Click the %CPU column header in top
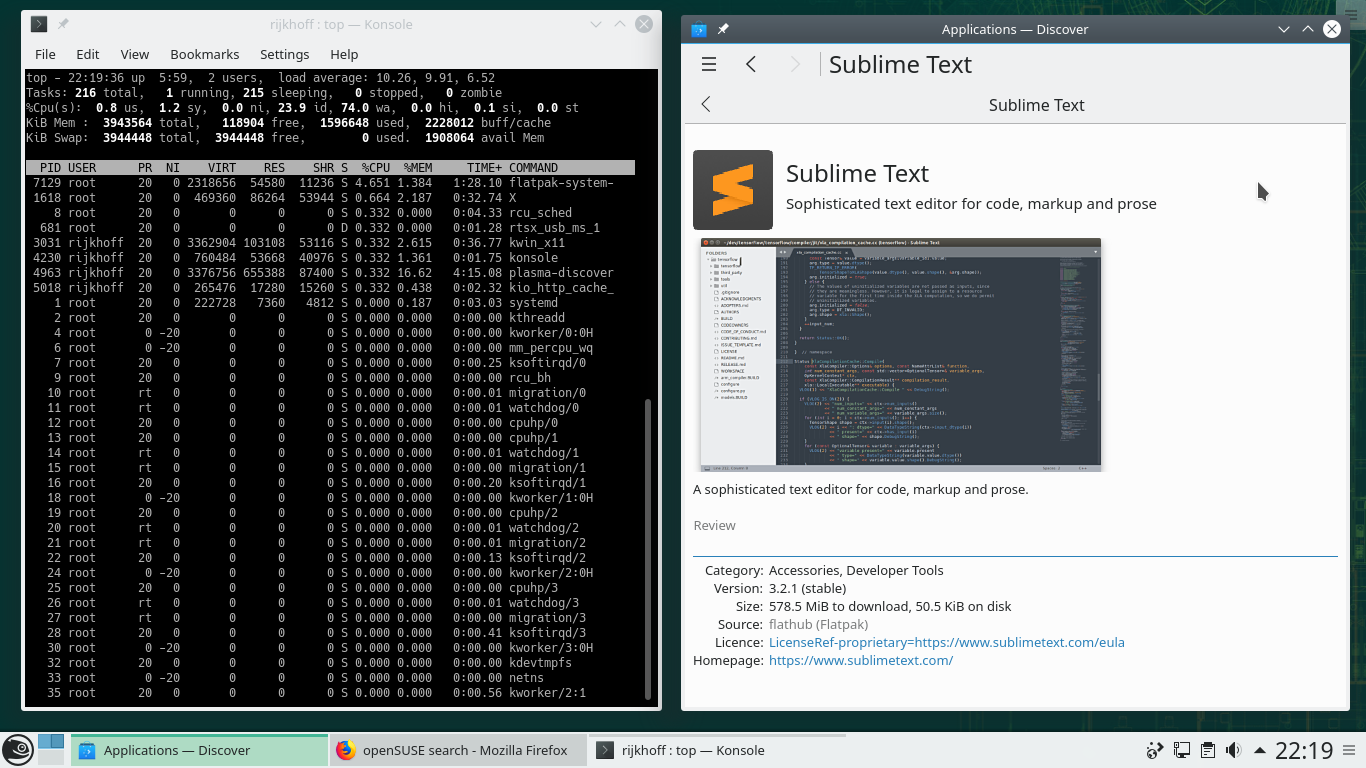 (x=376, y=168)
